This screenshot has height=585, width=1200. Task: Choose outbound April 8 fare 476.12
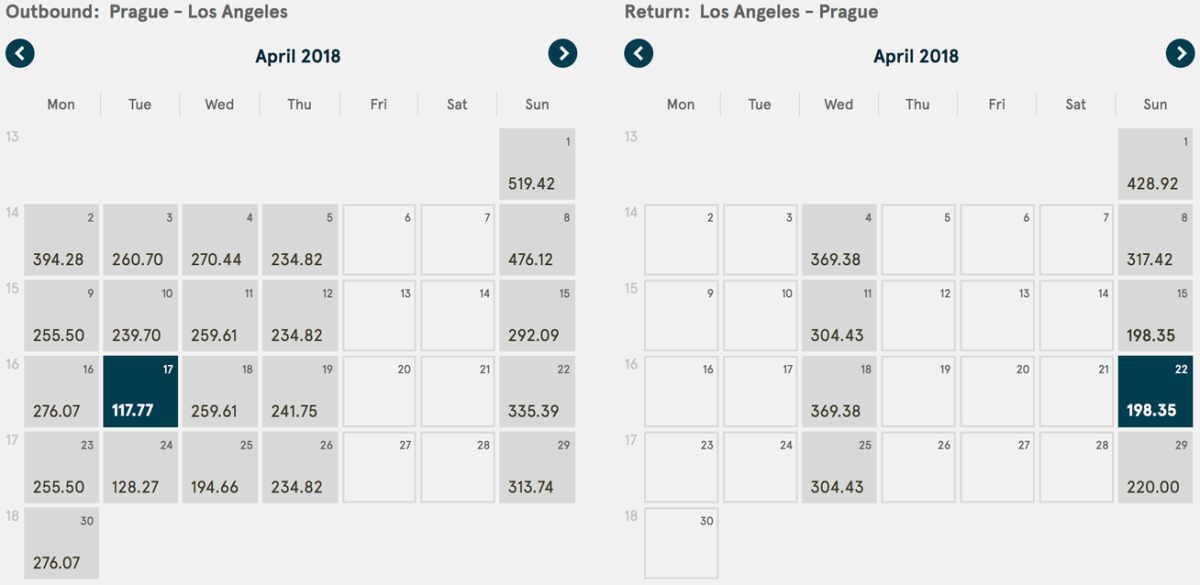[x=537, y=240]
